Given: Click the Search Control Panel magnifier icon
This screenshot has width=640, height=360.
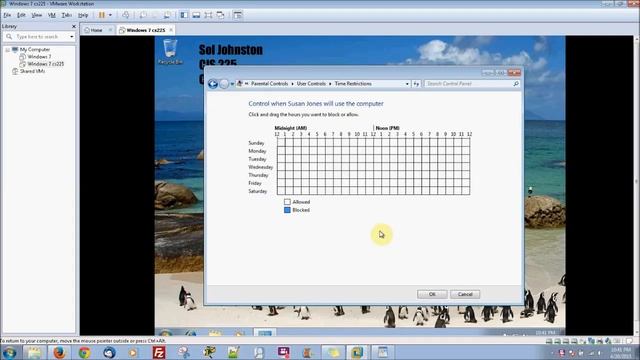Looking at the screenshot, I should [516, 84].
